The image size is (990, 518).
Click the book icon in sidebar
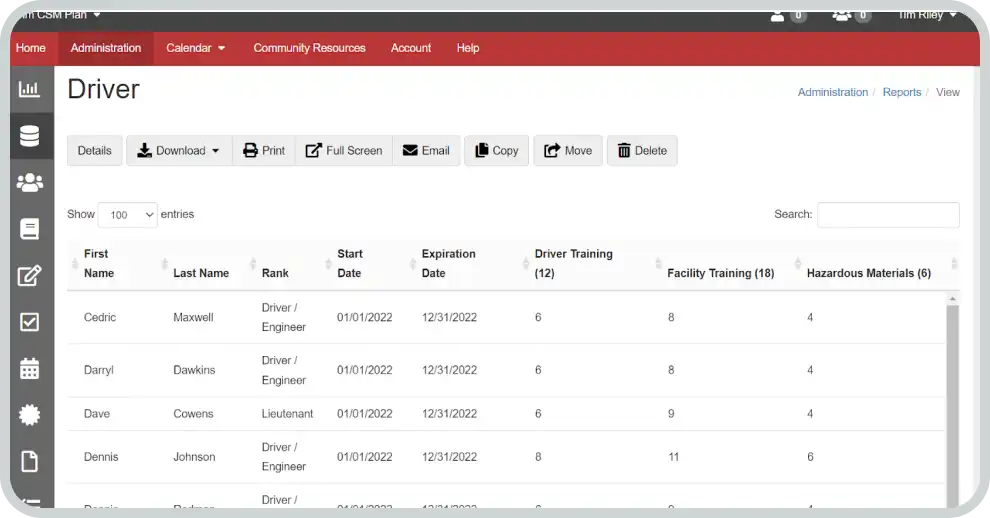tap(30, 229)
